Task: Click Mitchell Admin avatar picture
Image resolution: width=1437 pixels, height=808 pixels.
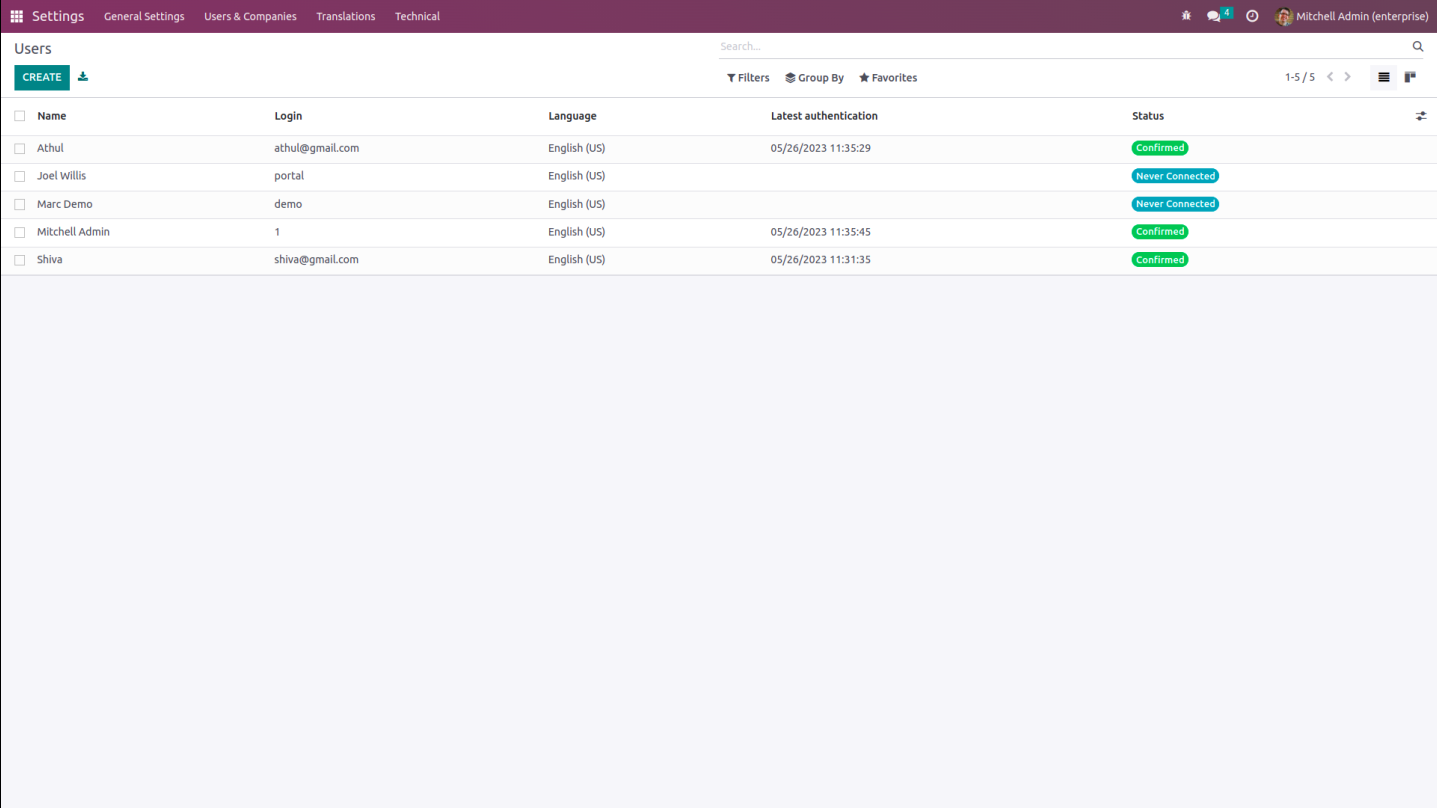Action: tap(1284, 16)
